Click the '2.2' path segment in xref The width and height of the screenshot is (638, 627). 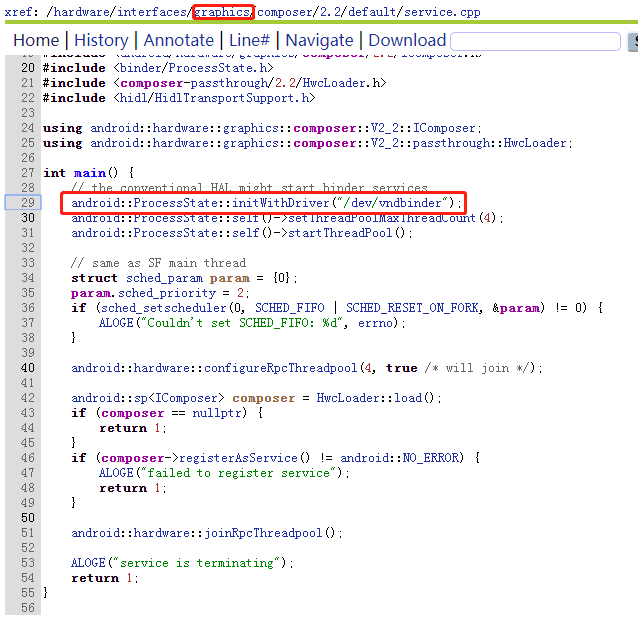[330, 12]
